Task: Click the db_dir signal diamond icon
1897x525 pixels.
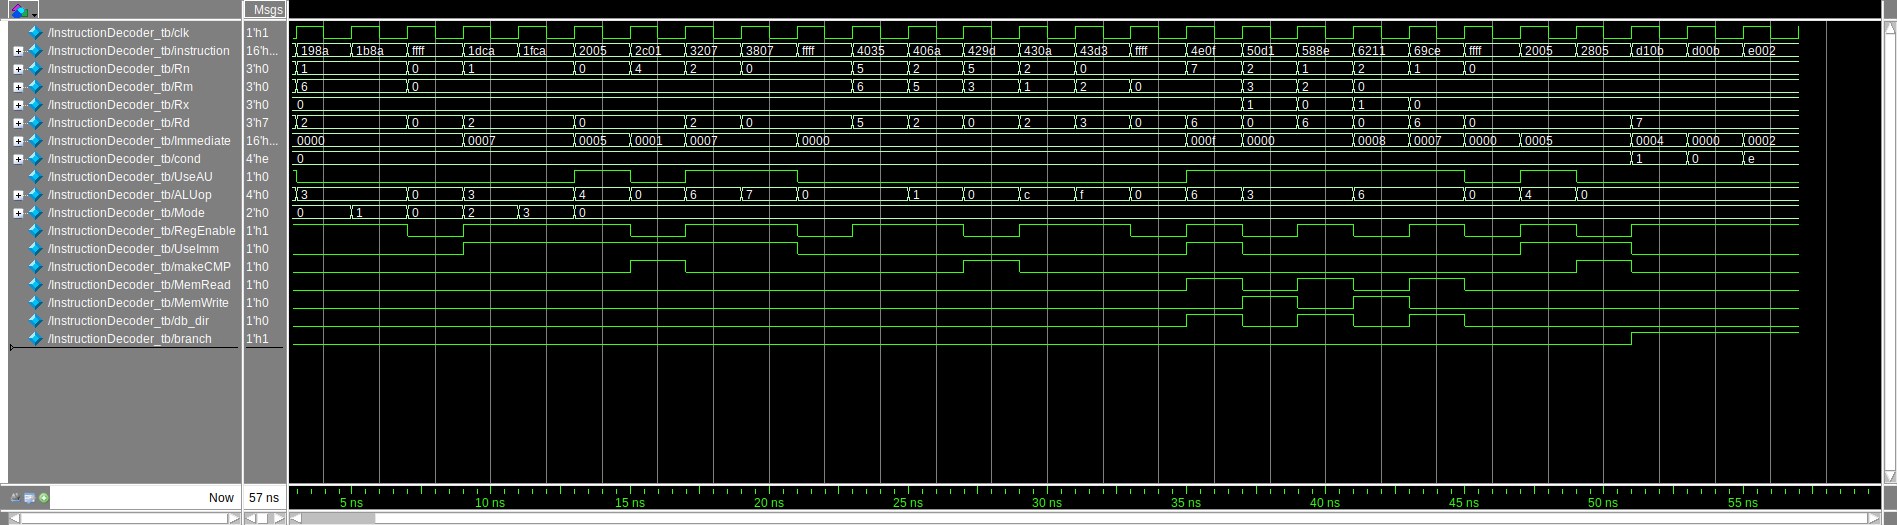Action: point(36,321)
